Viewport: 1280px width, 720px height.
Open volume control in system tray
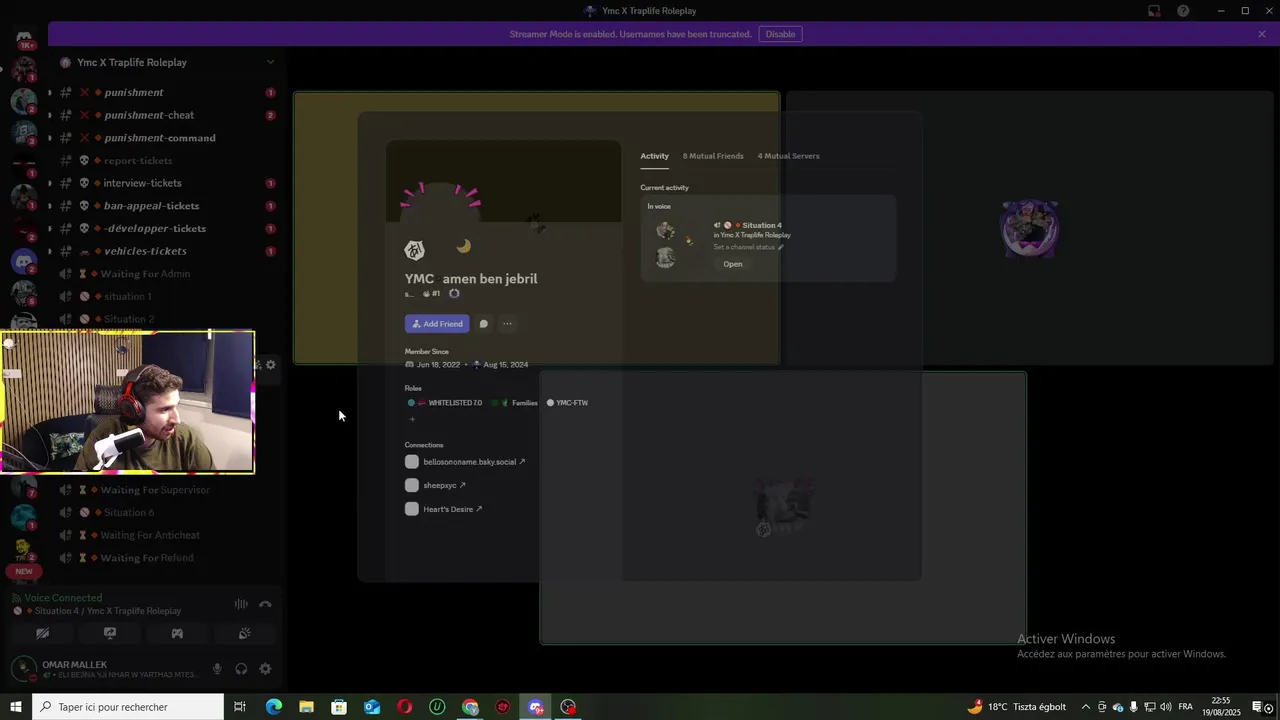(1166, 707)
